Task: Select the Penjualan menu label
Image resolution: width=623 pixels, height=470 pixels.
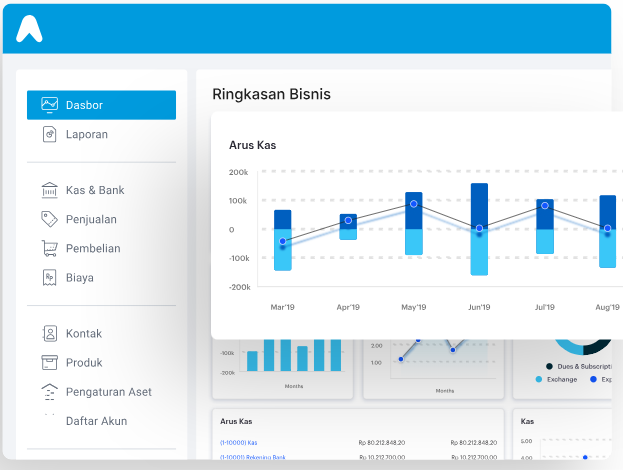Action: click(91, 219)
